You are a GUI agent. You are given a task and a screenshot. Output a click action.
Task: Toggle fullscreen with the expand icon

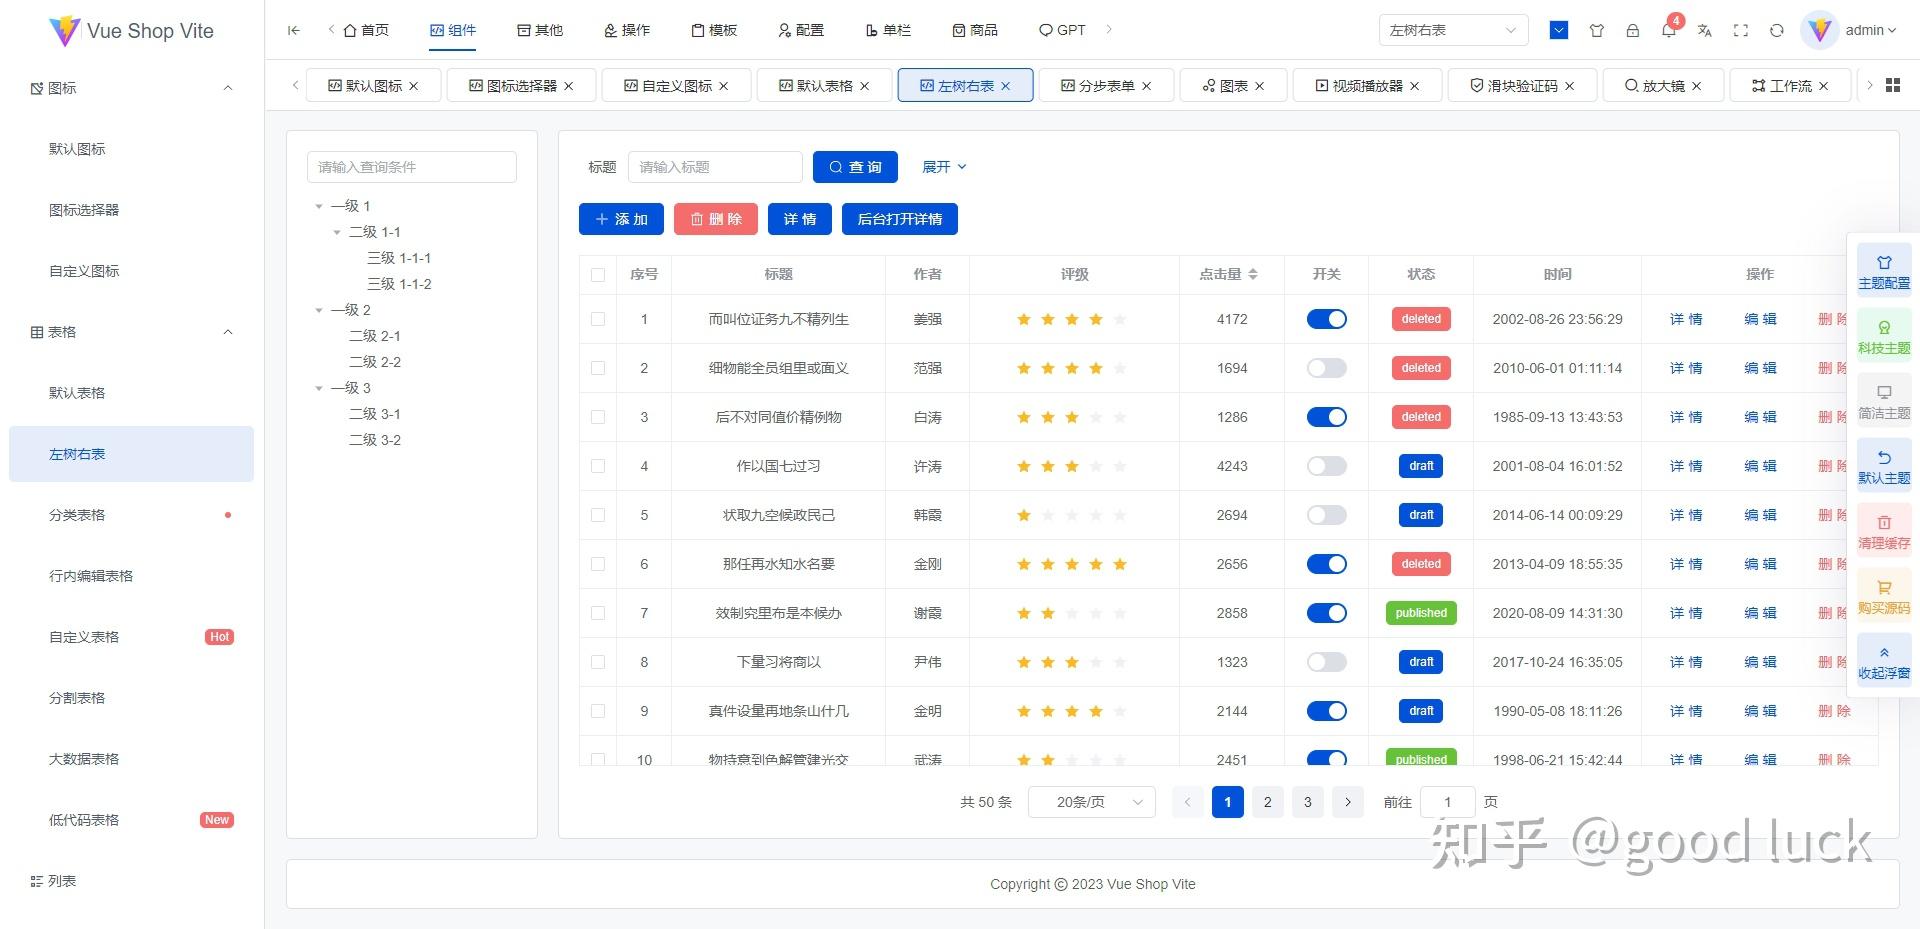[1740, 31]
